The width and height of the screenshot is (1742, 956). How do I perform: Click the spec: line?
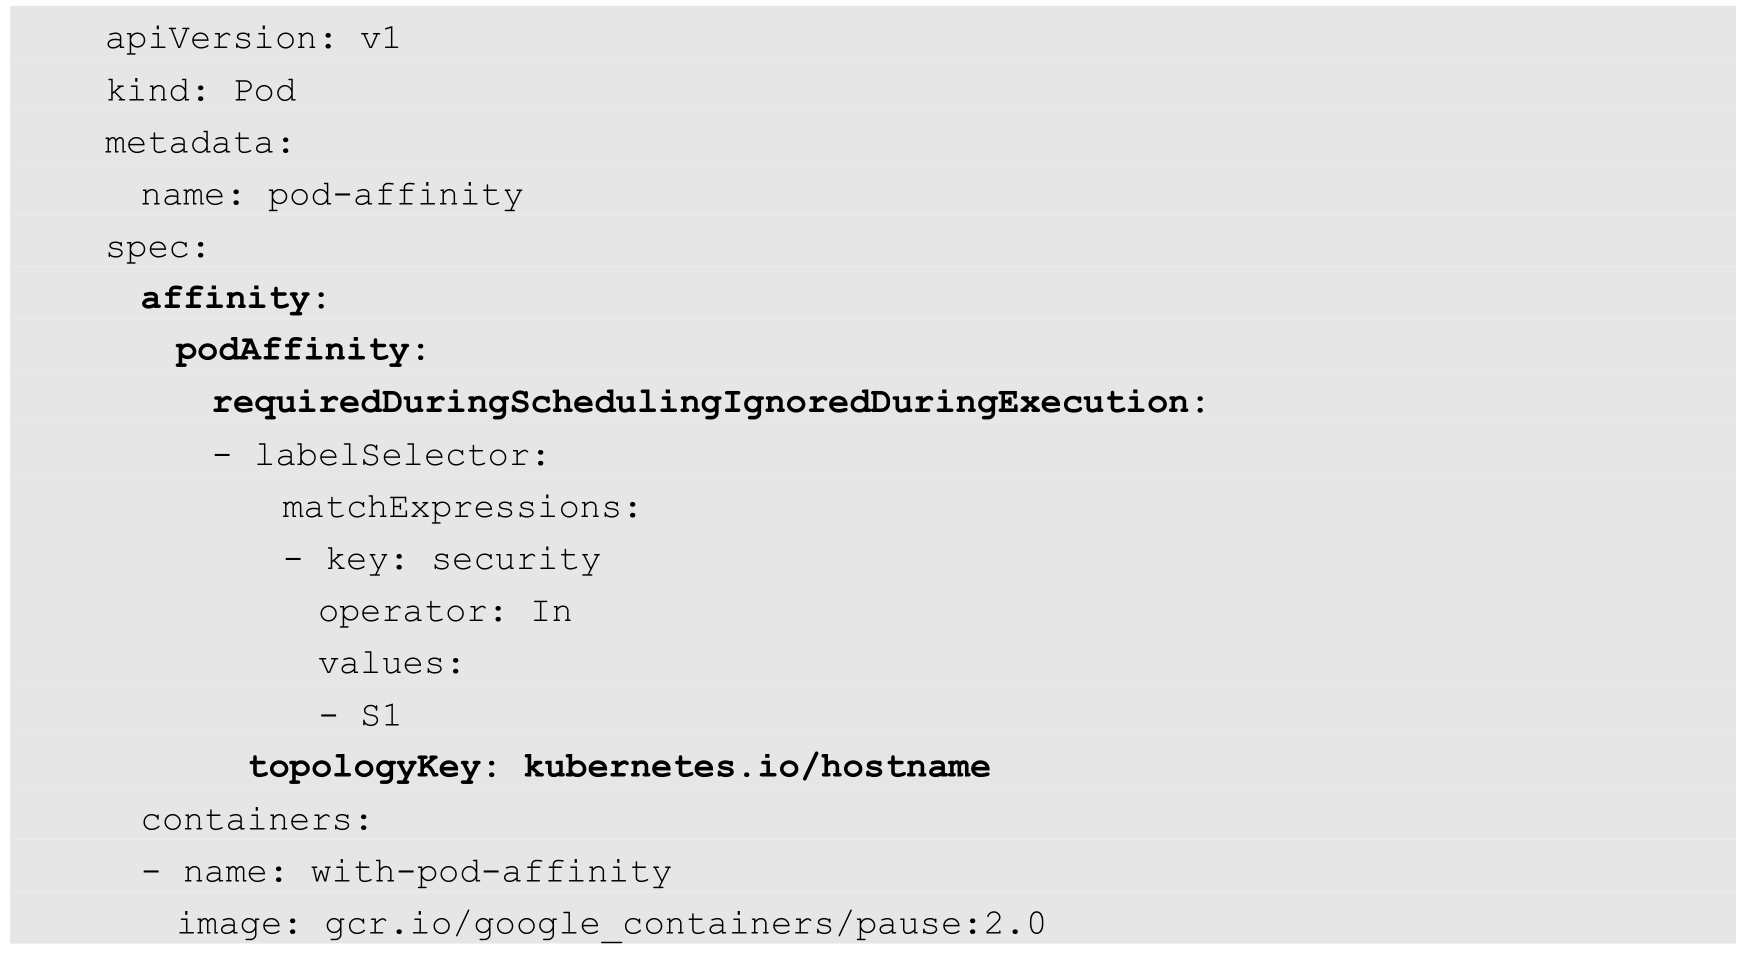[157, 247]
